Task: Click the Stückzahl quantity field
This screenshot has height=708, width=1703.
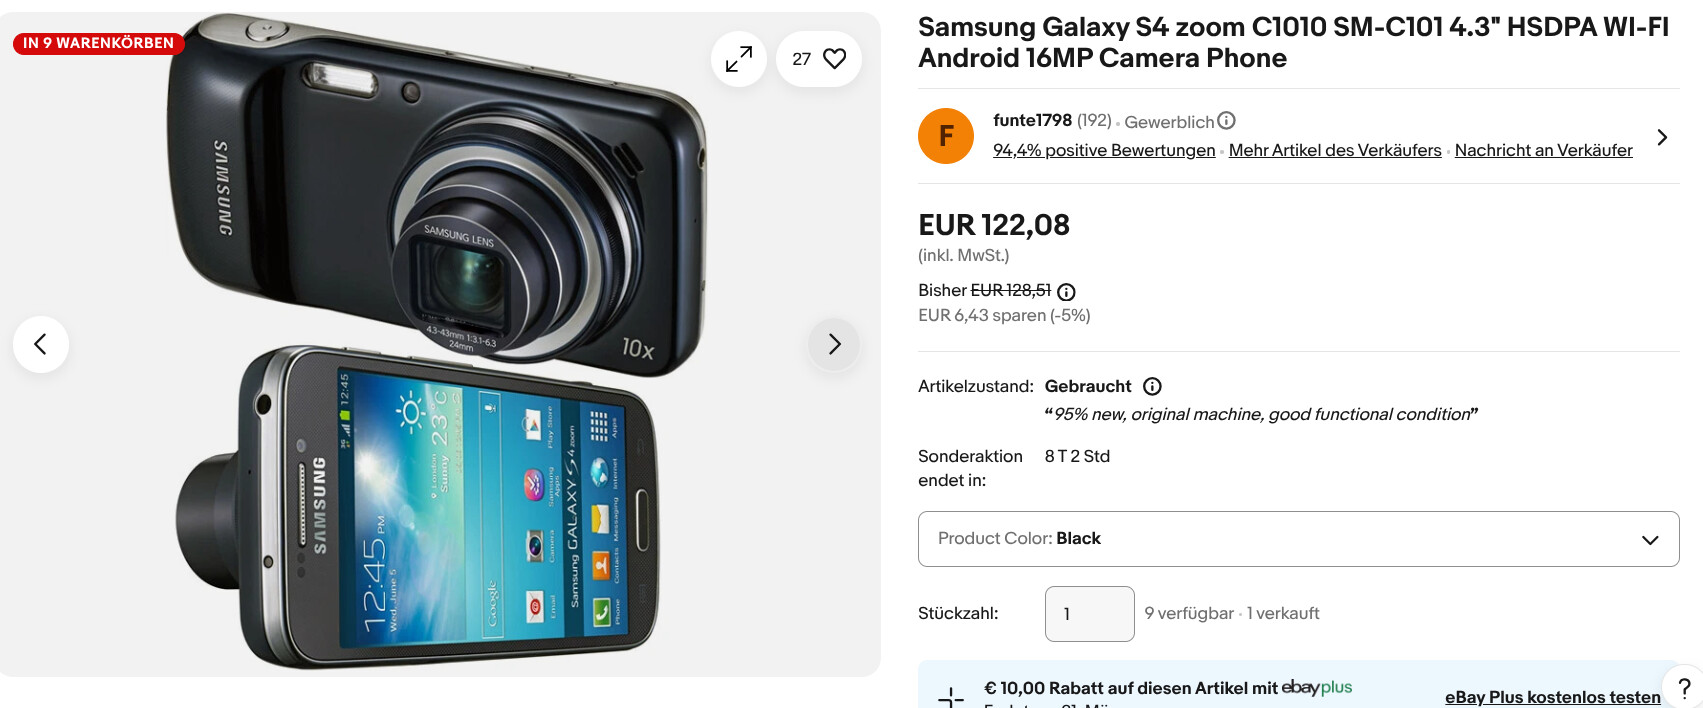Action: [1089, 614]
